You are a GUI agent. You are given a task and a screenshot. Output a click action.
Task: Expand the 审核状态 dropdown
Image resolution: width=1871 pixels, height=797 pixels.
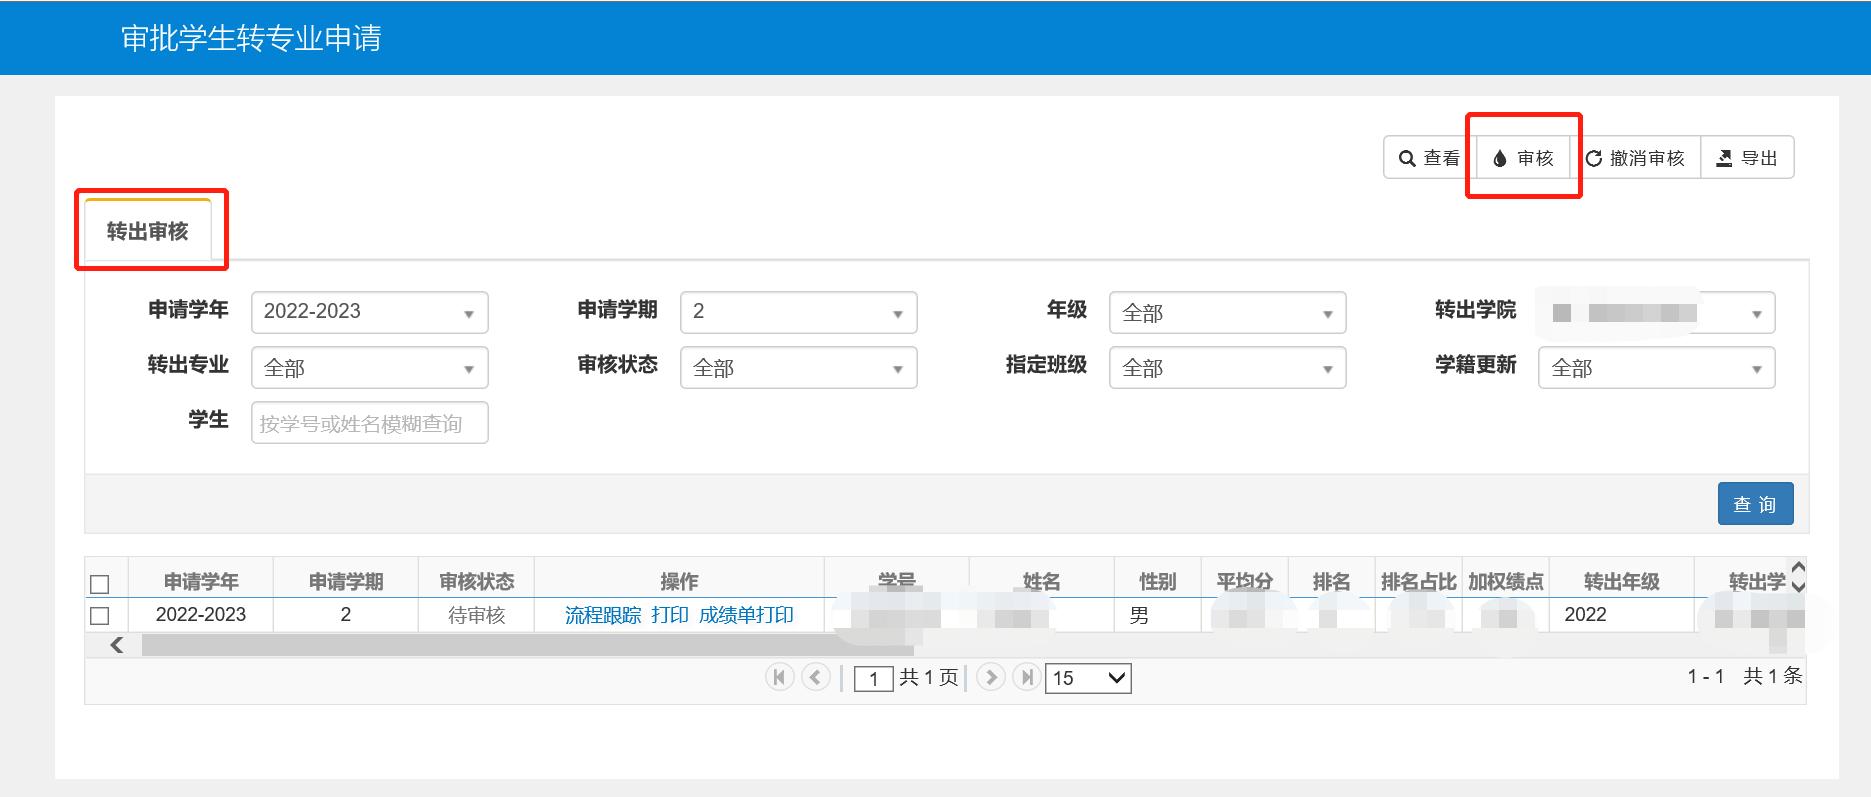(798, 368)
